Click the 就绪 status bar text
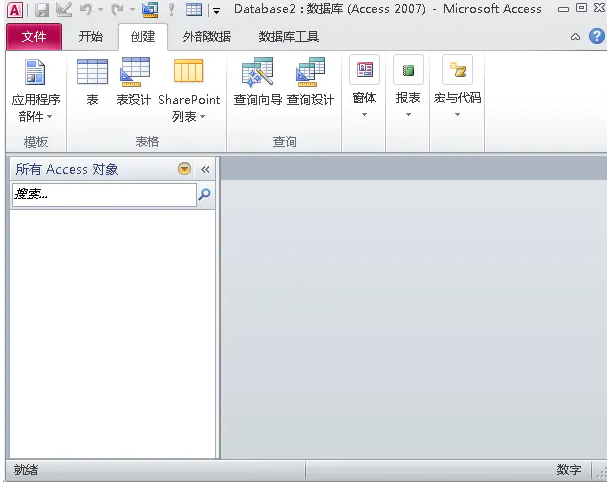The height and width of the screenshot is (485, 607). (x=26, y=470)
